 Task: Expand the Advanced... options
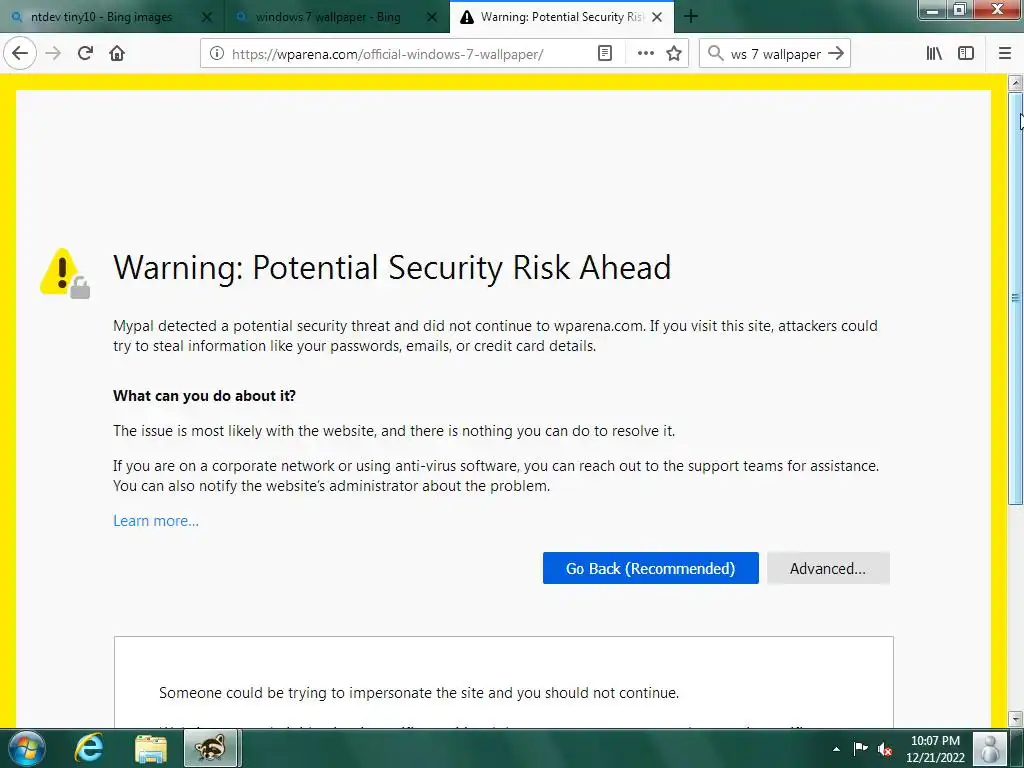828,568
